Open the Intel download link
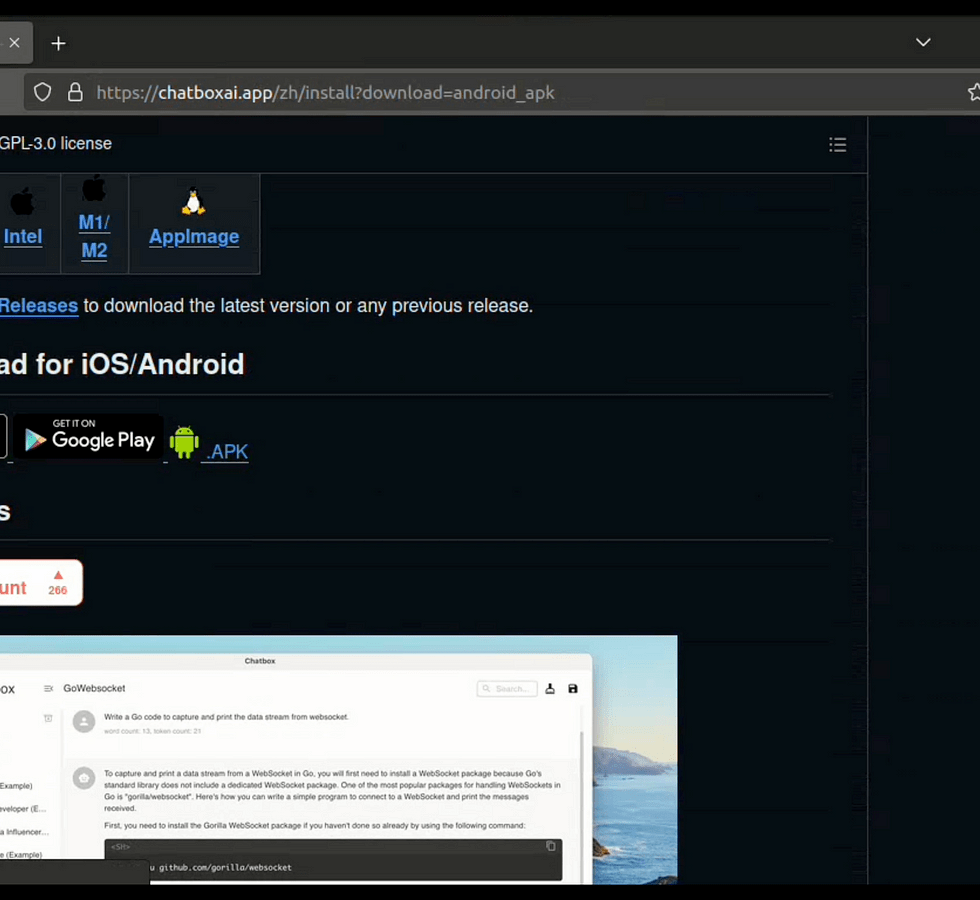Screen dimensions: 980x900 click(23, 237)
